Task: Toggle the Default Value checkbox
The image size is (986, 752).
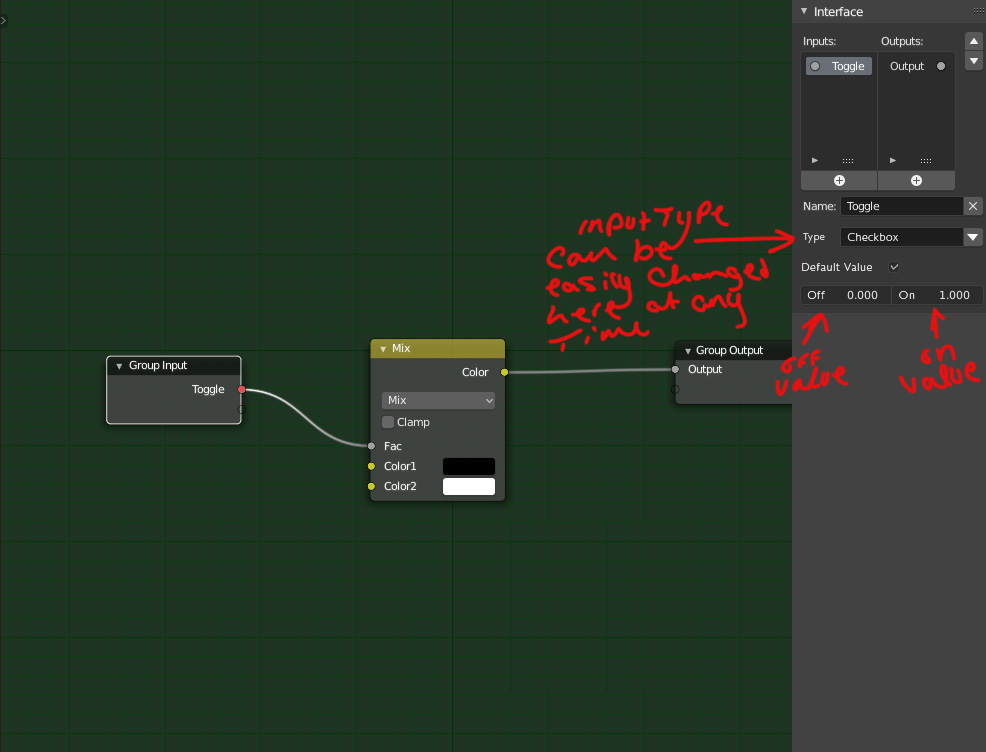Action: click(894, 267)
